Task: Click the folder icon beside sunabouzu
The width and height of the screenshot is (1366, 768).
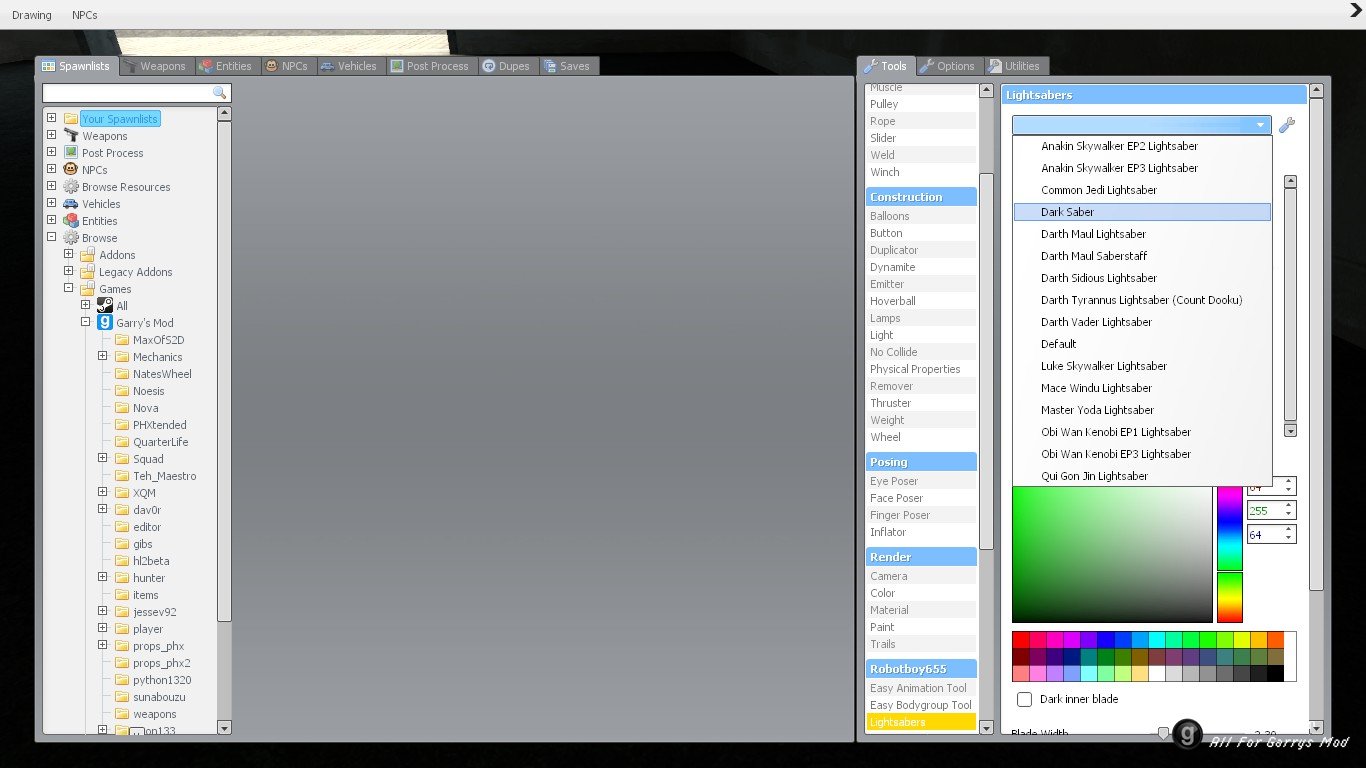Action: (x=122, y=696)
